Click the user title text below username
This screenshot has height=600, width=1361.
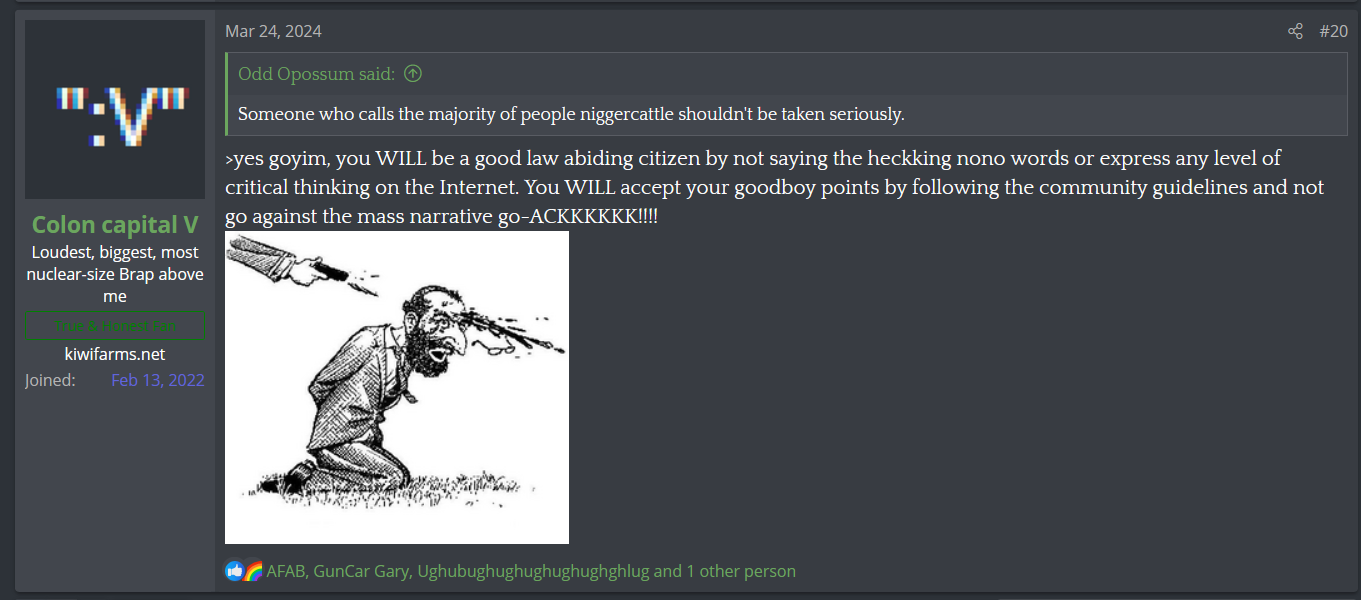pyautogui.click(x=115, y=274)
